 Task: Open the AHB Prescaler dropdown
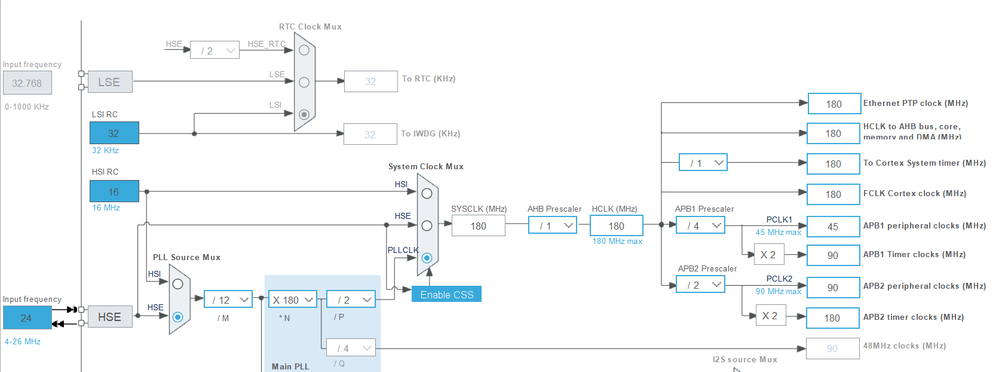click(x=552, y=225)
